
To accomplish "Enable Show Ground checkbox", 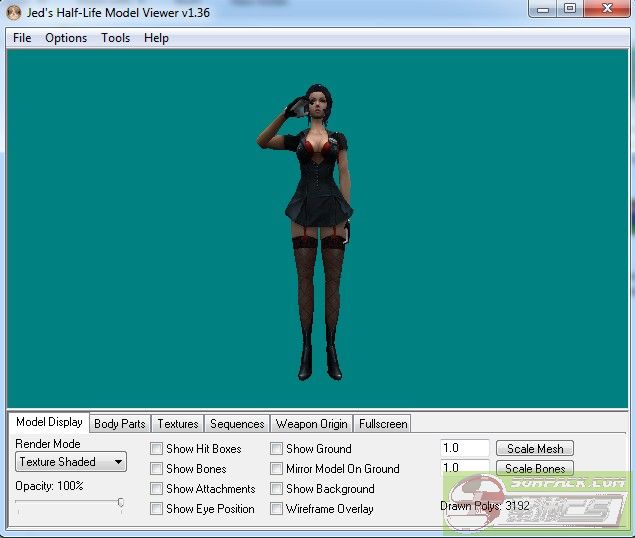I will 276,449.
